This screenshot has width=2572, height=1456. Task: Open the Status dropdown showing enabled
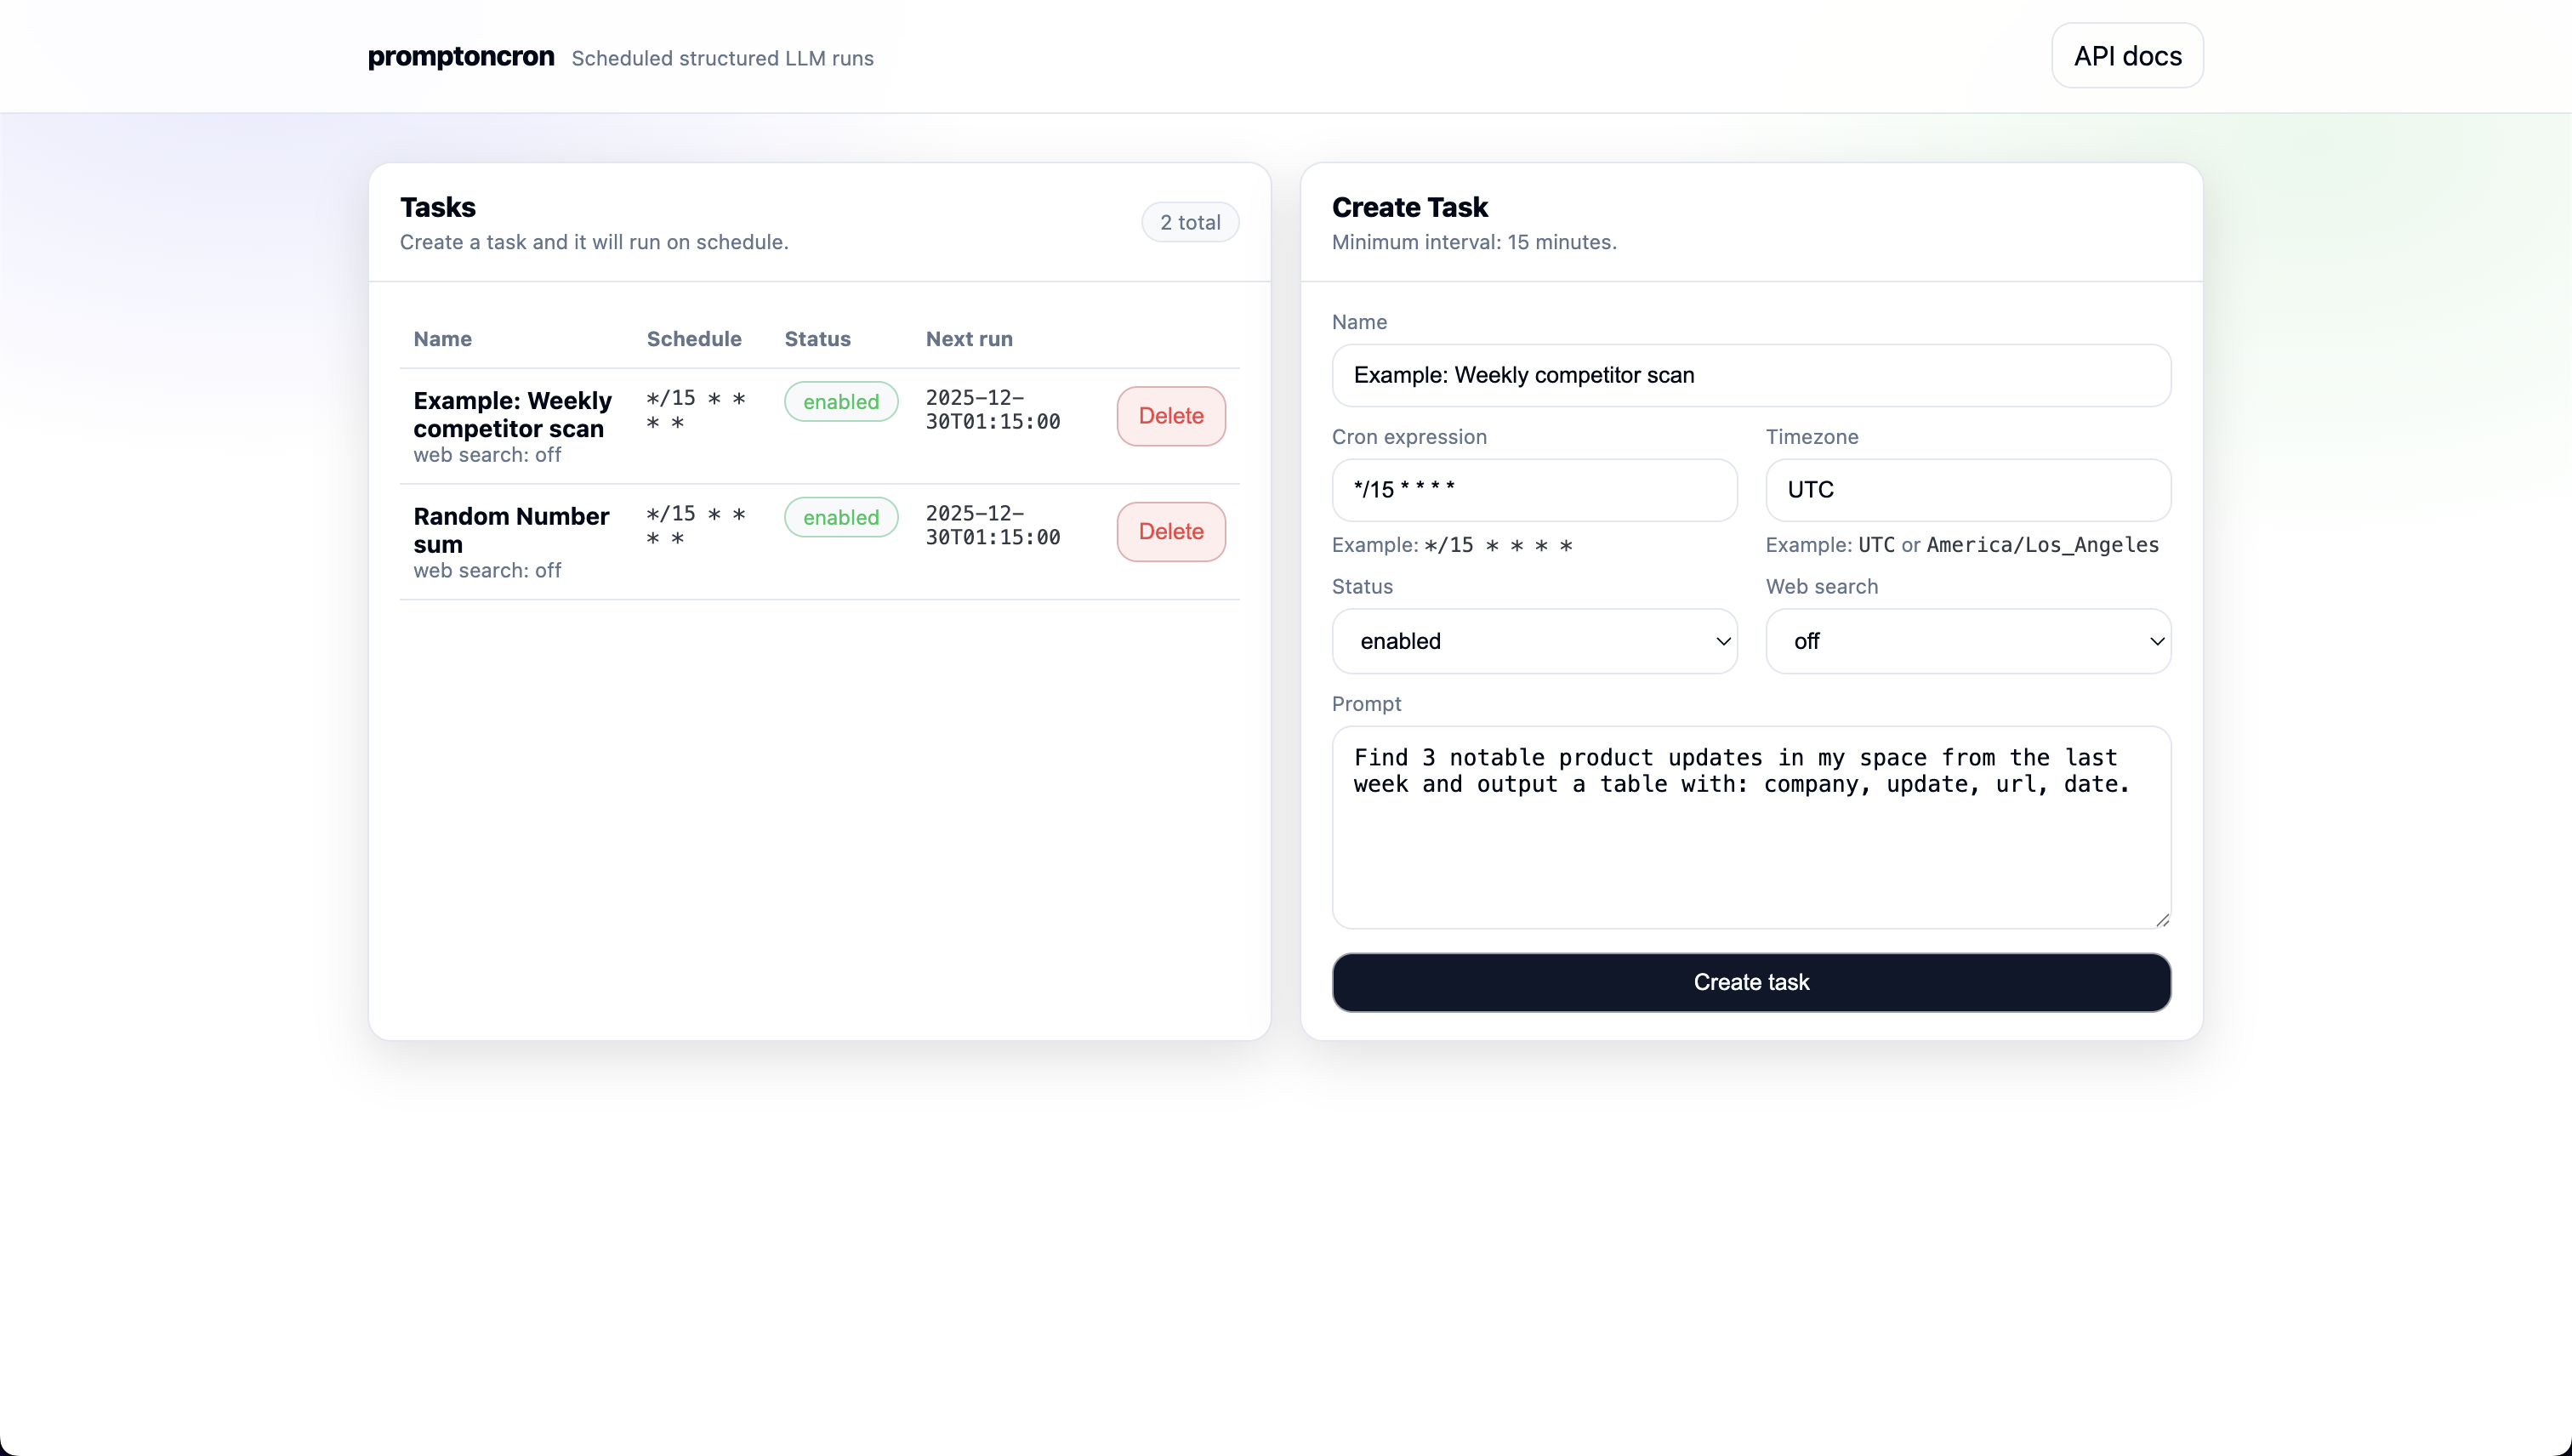point(1536,641)
